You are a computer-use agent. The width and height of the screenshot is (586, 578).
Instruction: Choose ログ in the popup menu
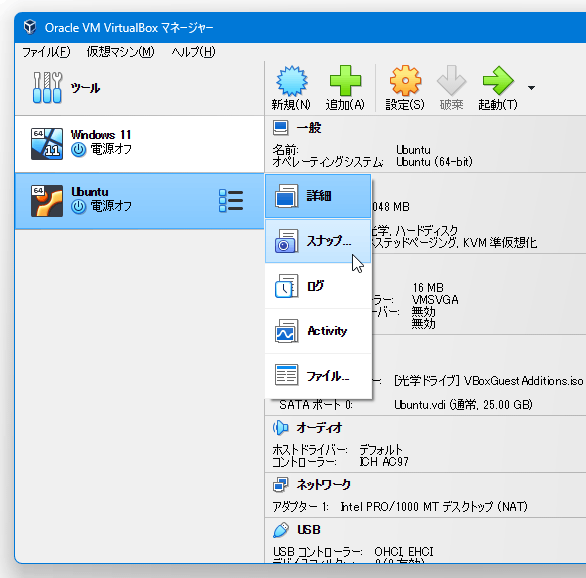318,286
